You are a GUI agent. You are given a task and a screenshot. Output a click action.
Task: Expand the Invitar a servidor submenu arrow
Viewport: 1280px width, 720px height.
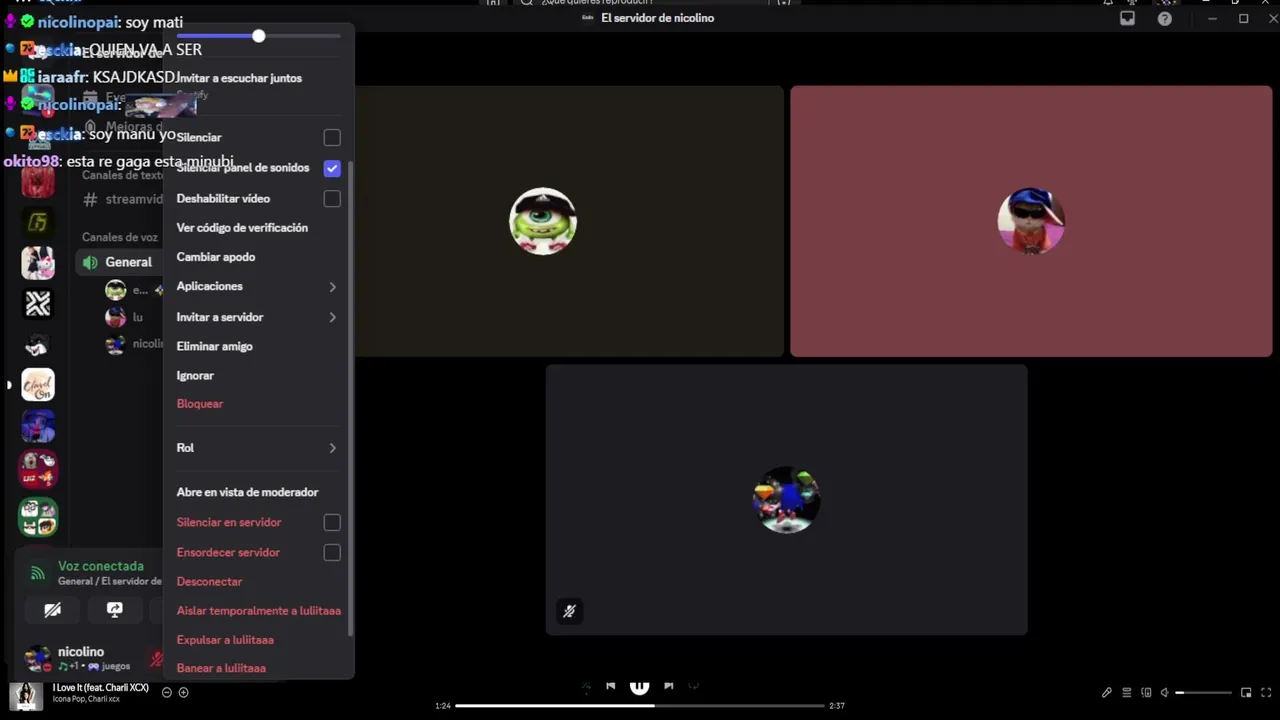[332, 317]
